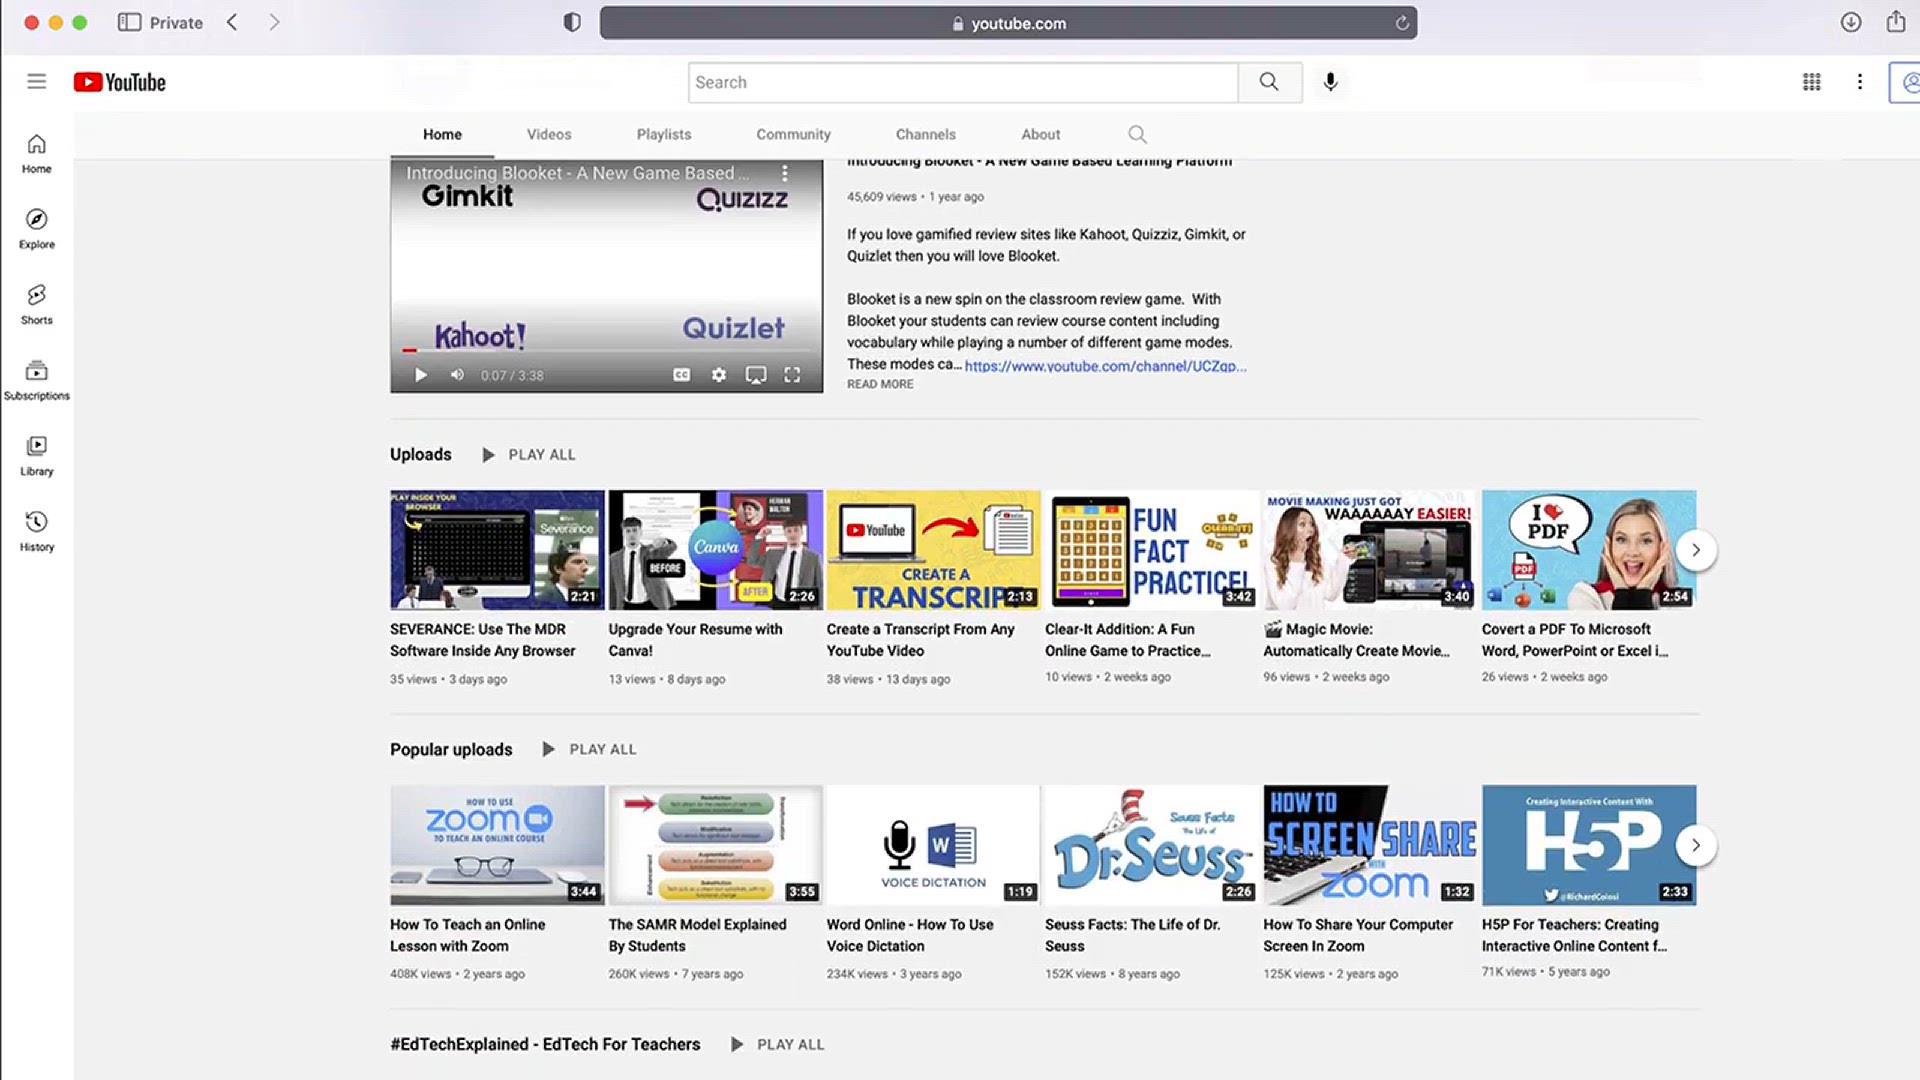The height and width of the screenshot is (1080, 1920).
Task: Open SAMR Model Explained thumbnail
Action: [x=716, y=845]
